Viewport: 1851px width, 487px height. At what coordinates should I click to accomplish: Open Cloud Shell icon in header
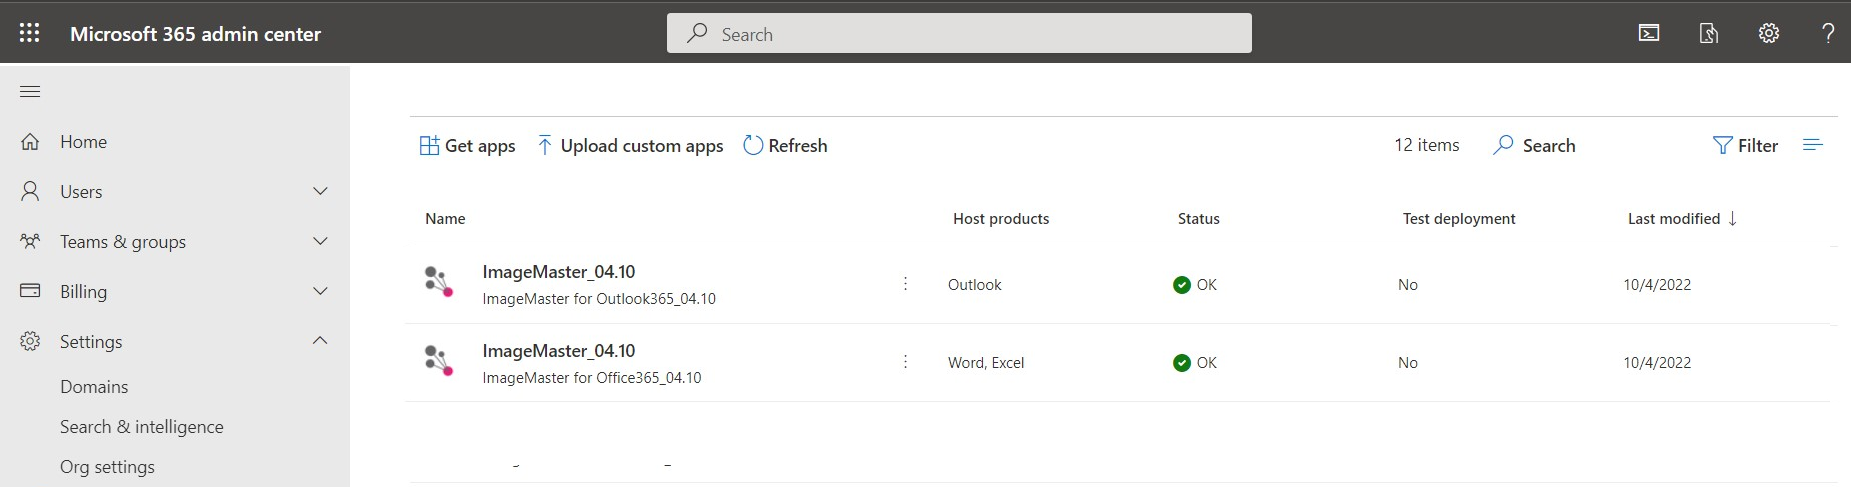(x=1649, y=33)
